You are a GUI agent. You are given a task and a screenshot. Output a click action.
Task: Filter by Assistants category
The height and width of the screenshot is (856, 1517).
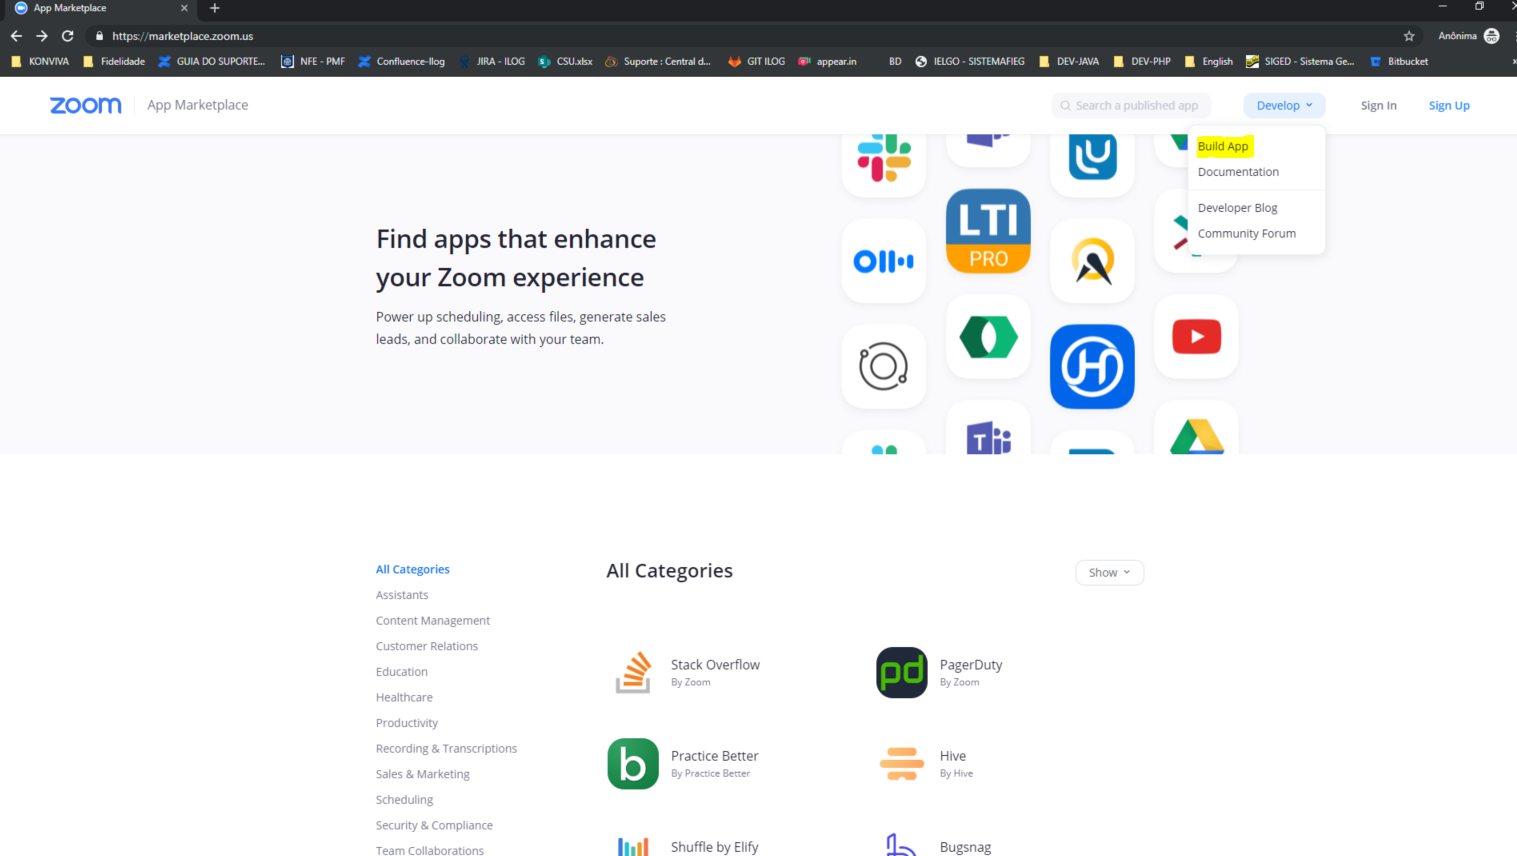[x=401, y=595]
